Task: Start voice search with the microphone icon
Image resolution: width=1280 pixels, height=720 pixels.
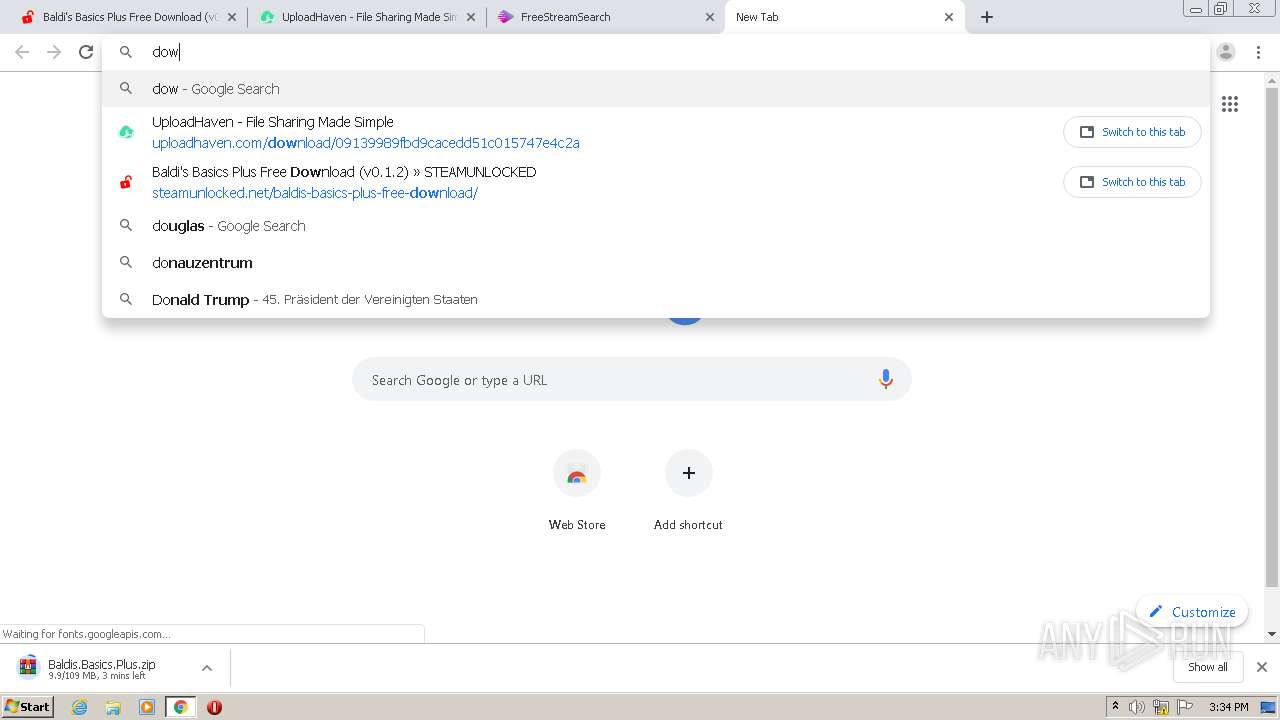Action: (885, 379)
